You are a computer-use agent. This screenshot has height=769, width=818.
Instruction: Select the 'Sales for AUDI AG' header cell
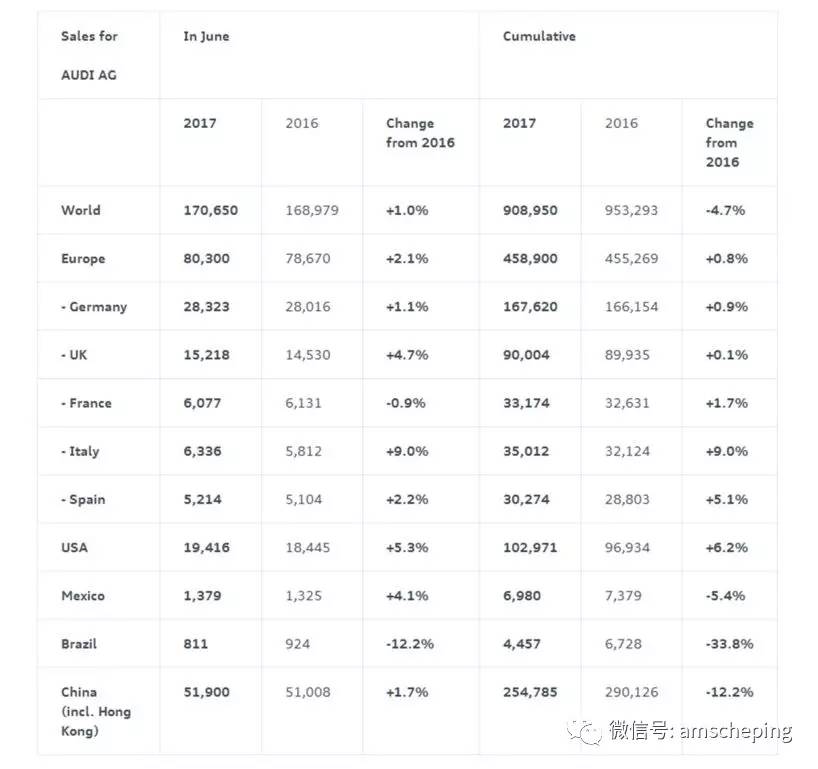89,55
